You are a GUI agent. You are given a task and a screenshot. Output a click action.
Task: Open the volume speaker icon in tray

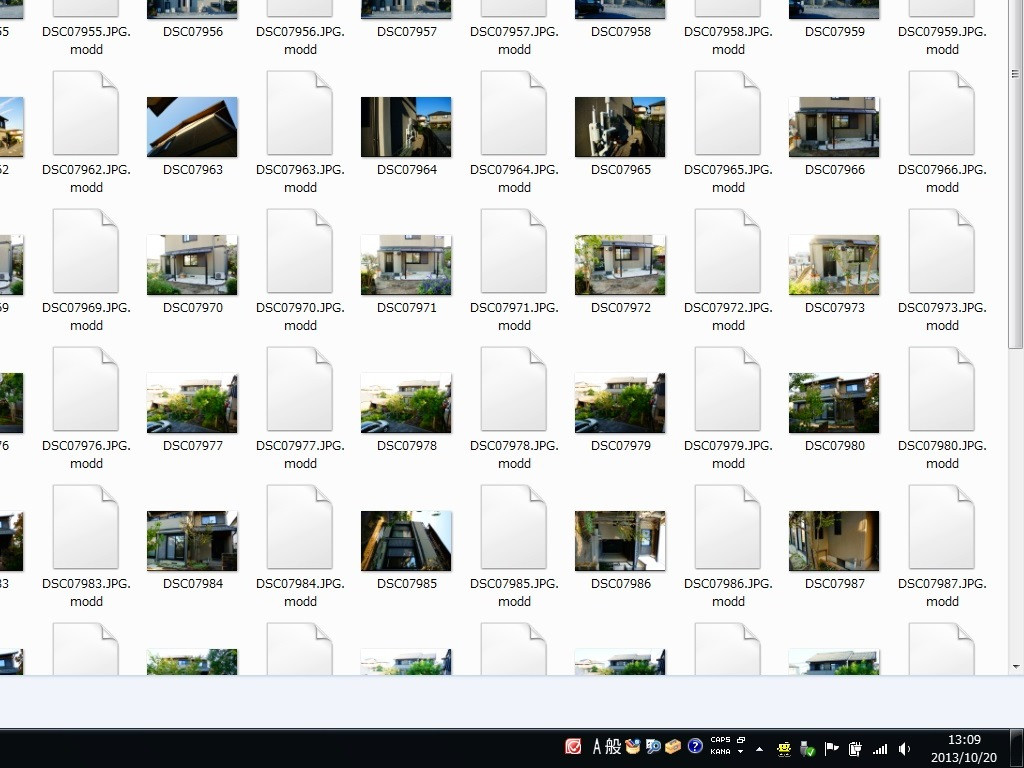click(905, 749)
